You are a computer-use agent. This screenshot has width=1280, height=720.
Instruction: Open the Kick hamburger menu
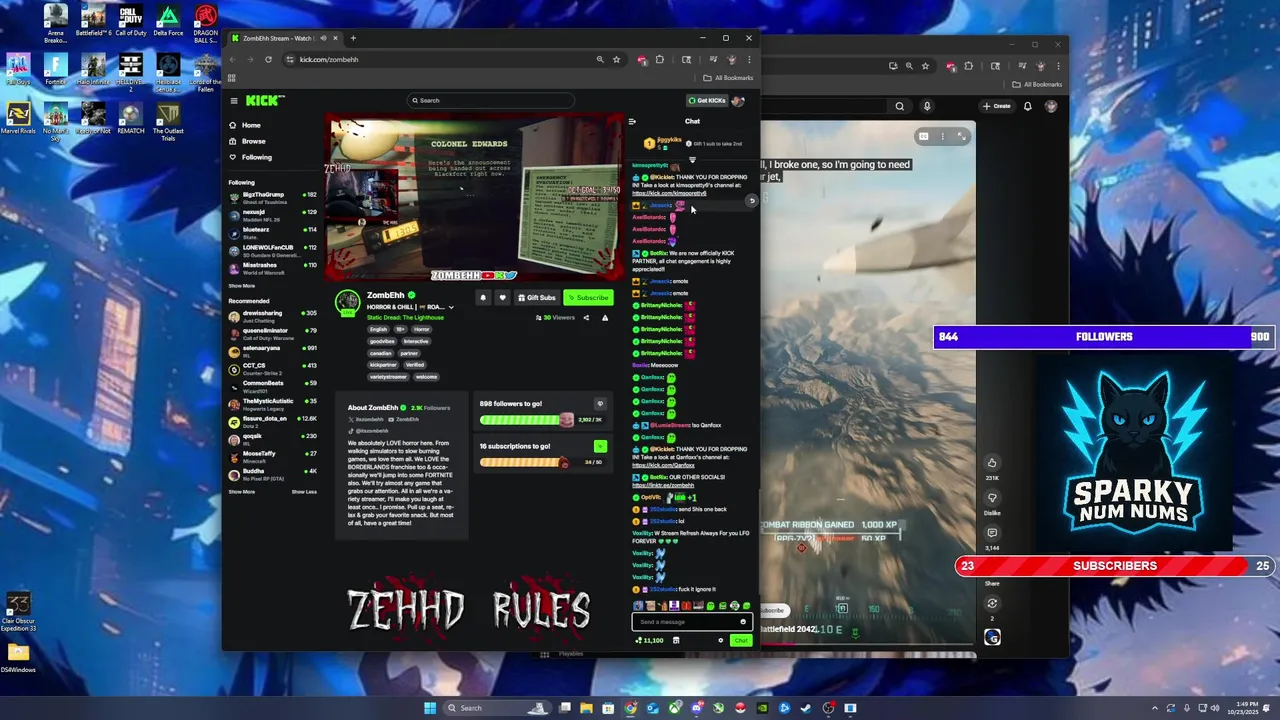pos(234,100)
